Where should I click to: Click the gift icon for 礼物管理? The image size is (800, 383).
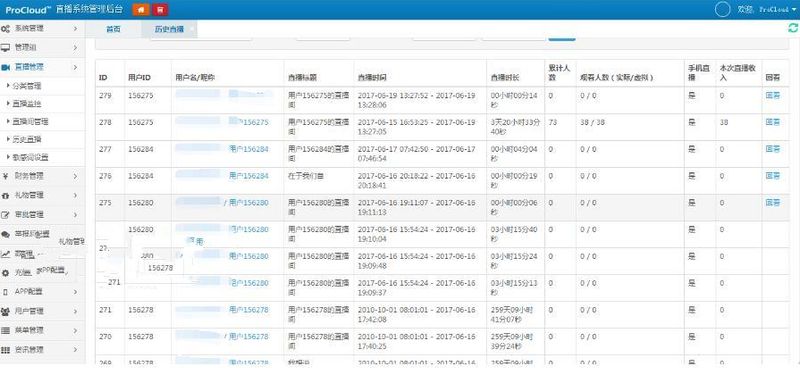(x=5, y=195)
